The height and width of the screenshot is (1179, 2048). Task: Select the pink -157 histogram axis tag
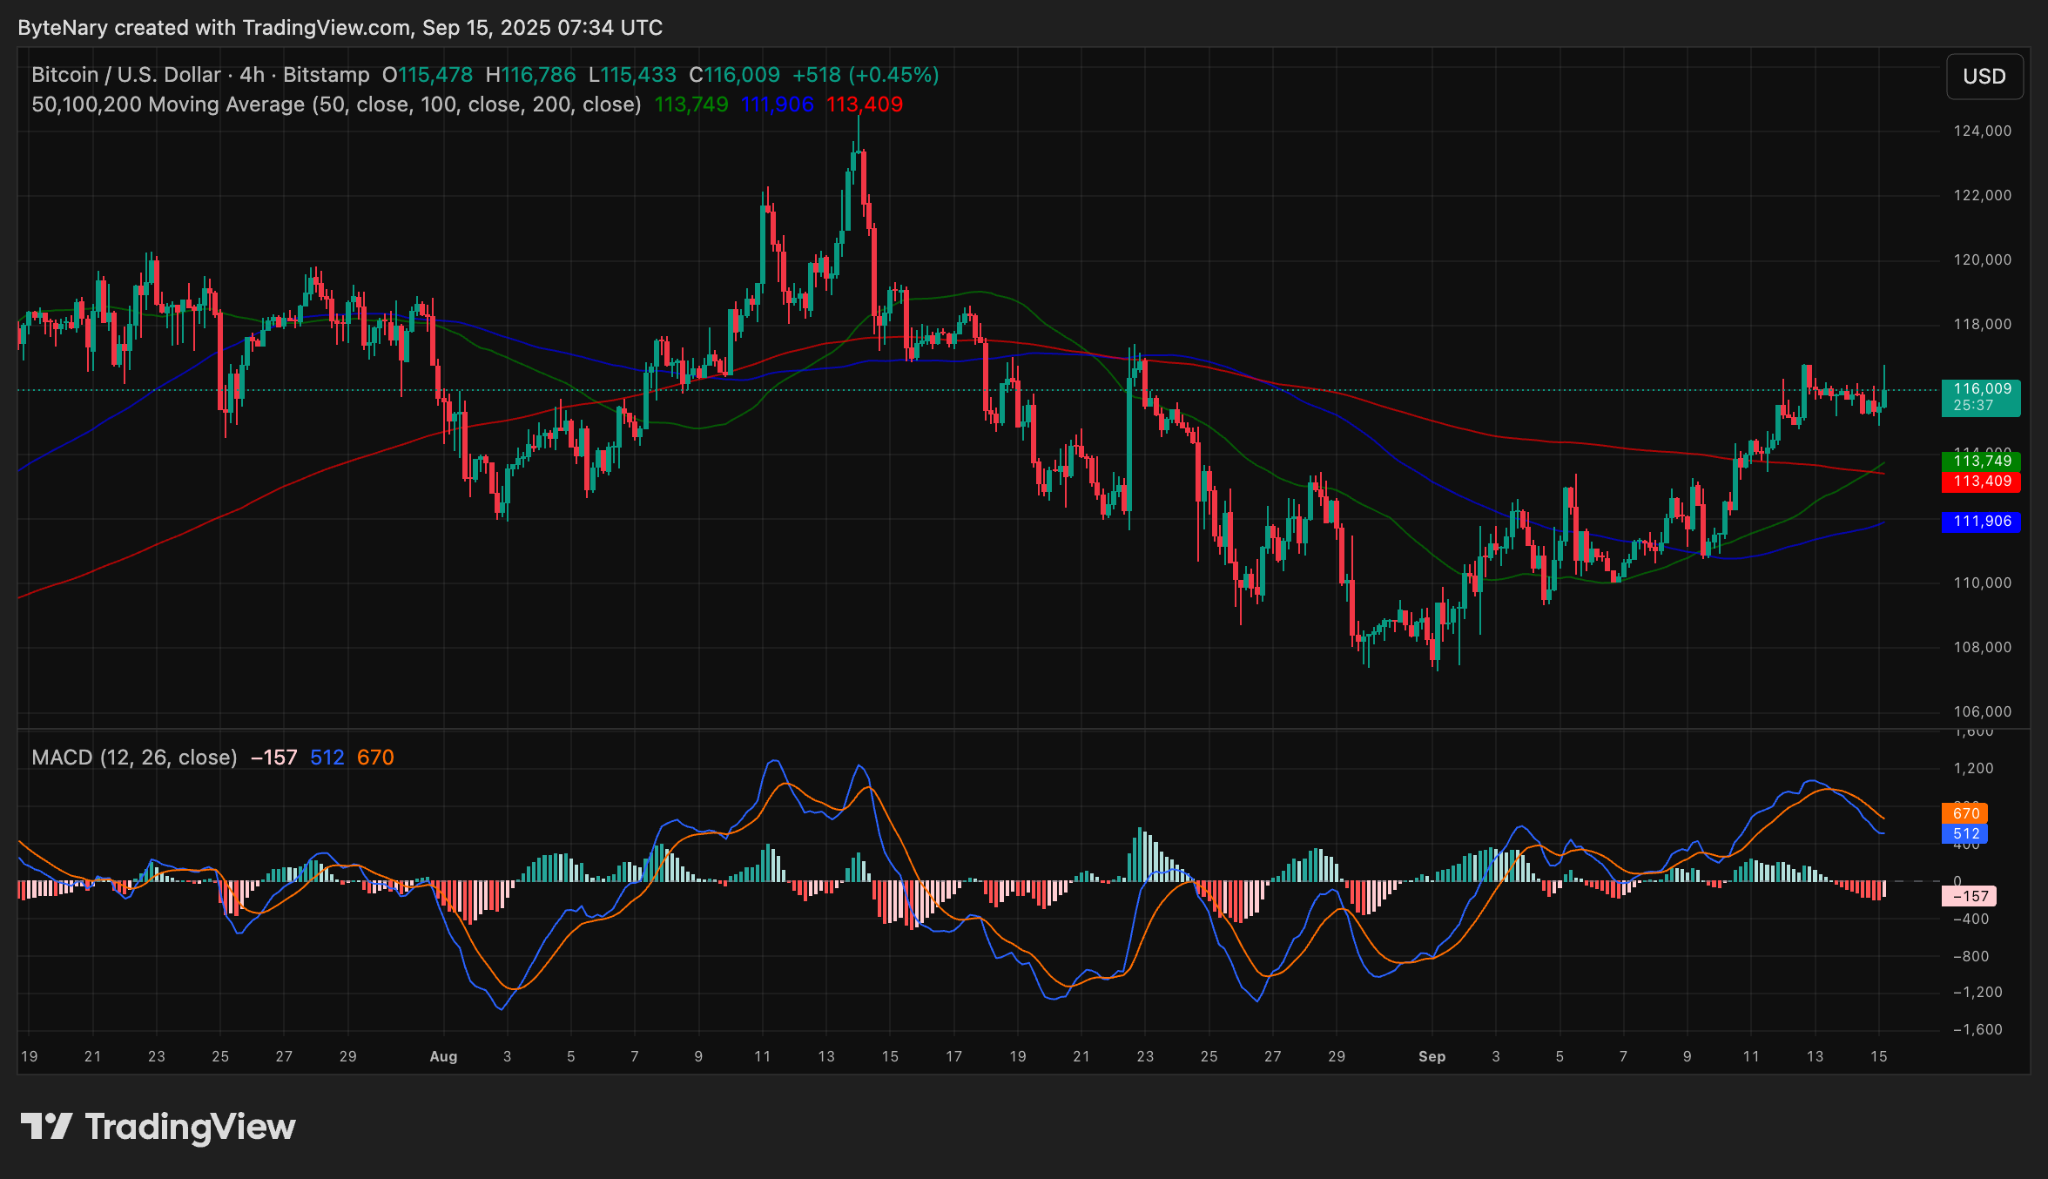pyautogui.click(x=1968, y=896)
